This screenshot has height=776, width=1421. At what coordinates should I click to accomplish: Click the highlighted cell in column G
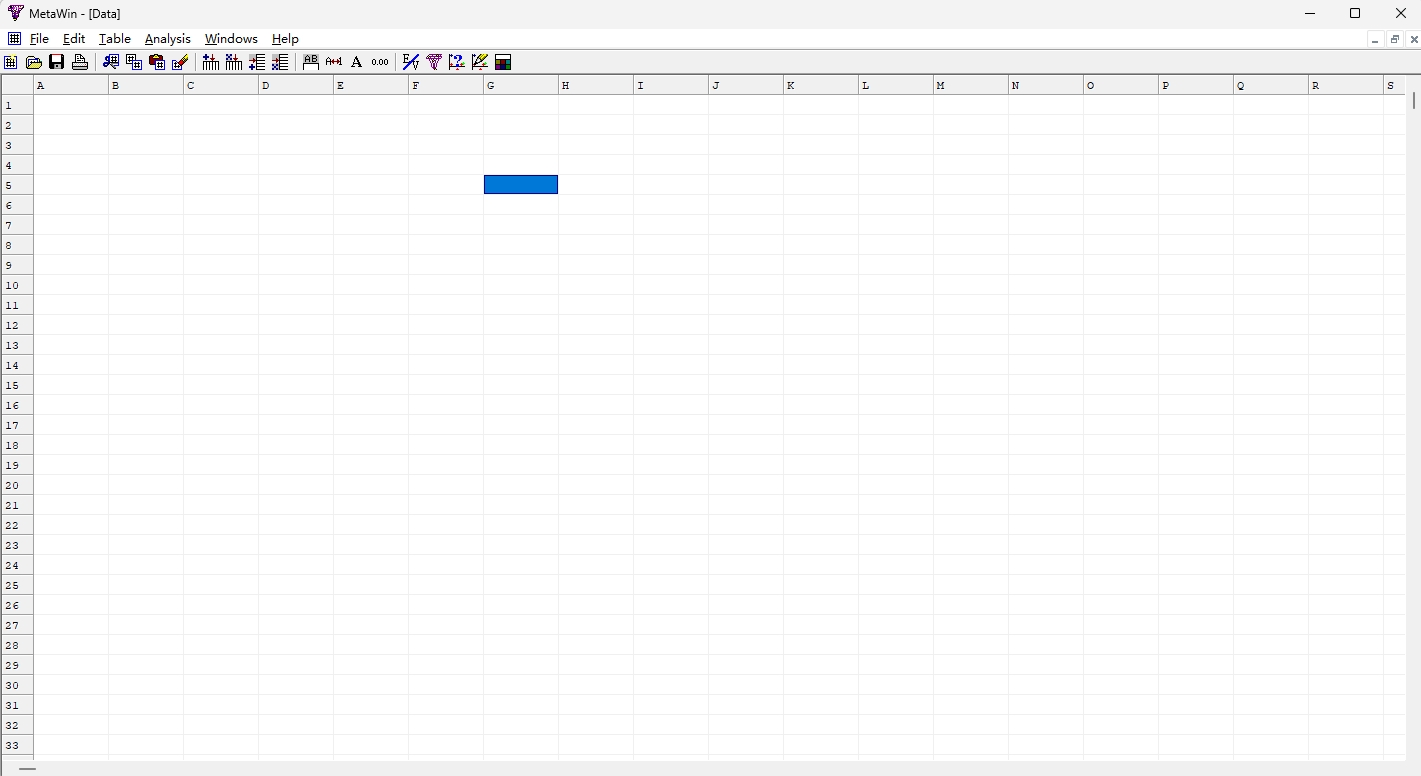(520, 185)
